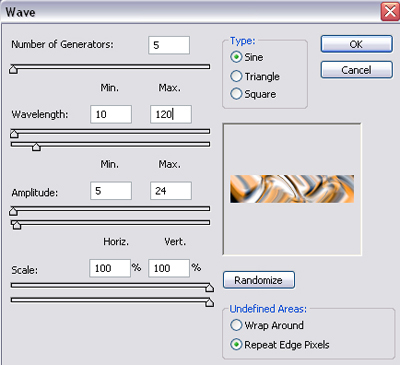The image size is (400, 365).
Task: Click the Horizontal Scale slider handle
Action: [209, 287]
